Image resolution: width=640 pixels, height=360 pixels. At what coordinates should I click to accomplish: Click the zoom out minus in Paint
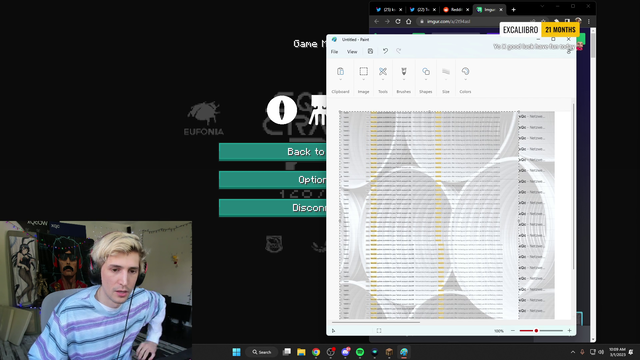[x=513, y=331]
